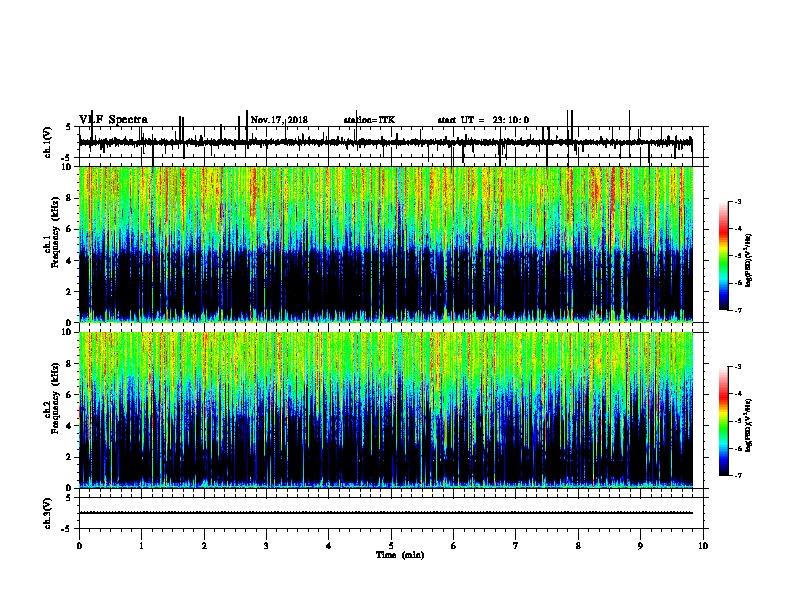The height and width of the screenshot is (612, 792).
Task: Select the "start UT = 23:10:0" header text
Action: pyautogui.click(x=483, y=120)
